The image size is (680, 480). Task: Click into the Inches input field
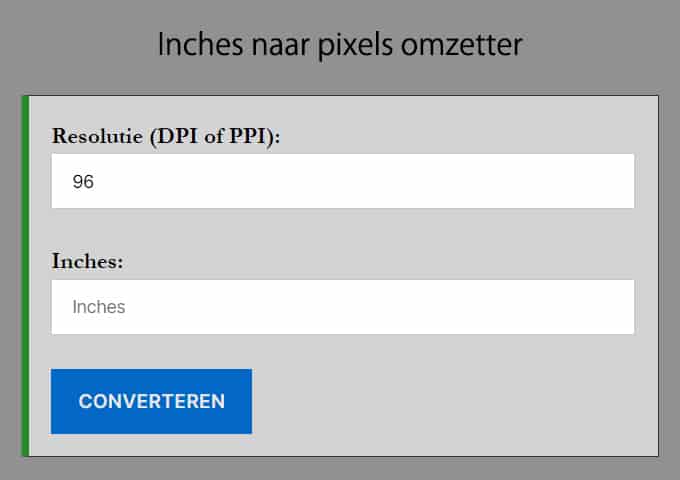tap(342, 307)
